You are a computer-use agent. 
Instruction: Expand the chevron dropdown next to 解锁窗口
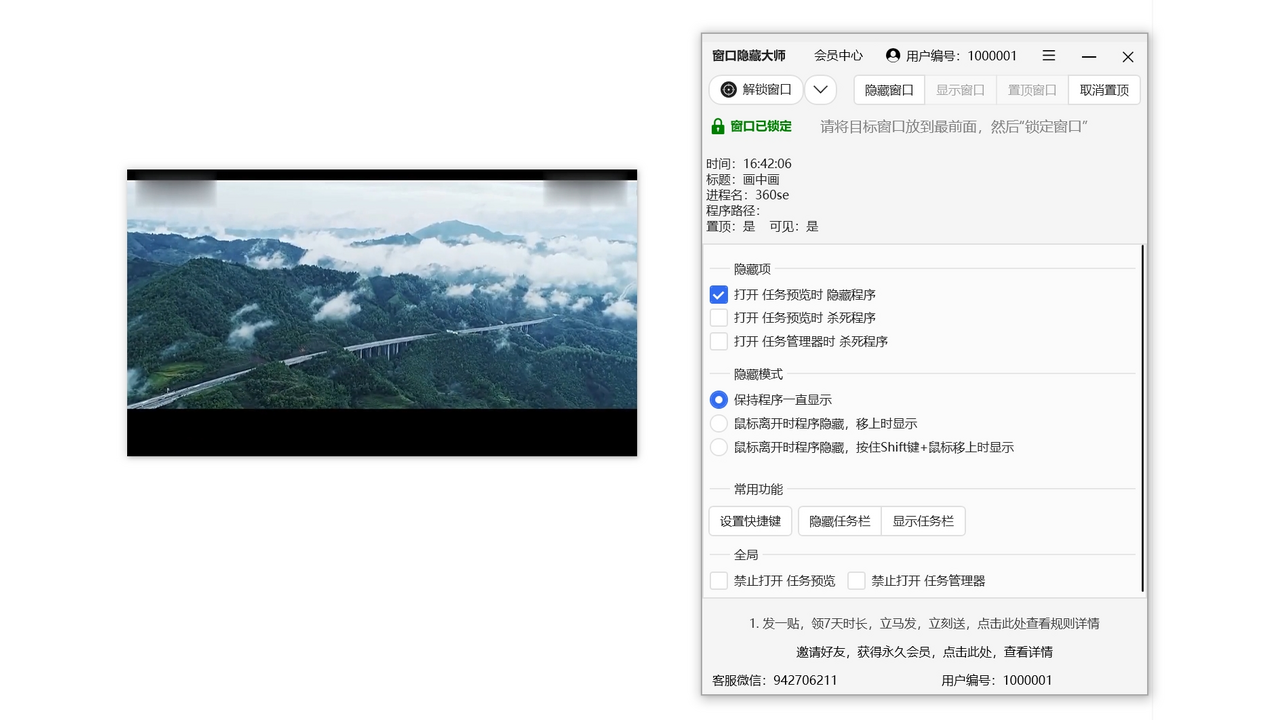tap(820, 90)
